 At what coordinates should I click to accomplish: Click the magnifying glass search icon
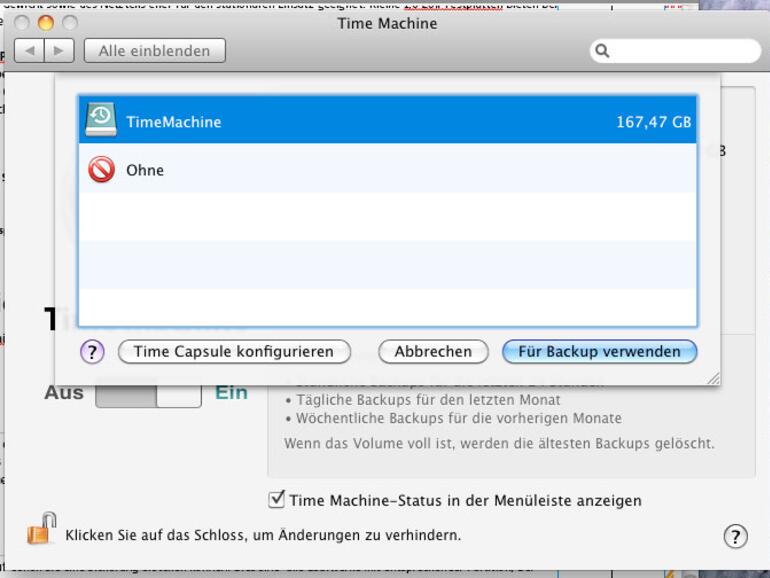(x=602, y=51)
